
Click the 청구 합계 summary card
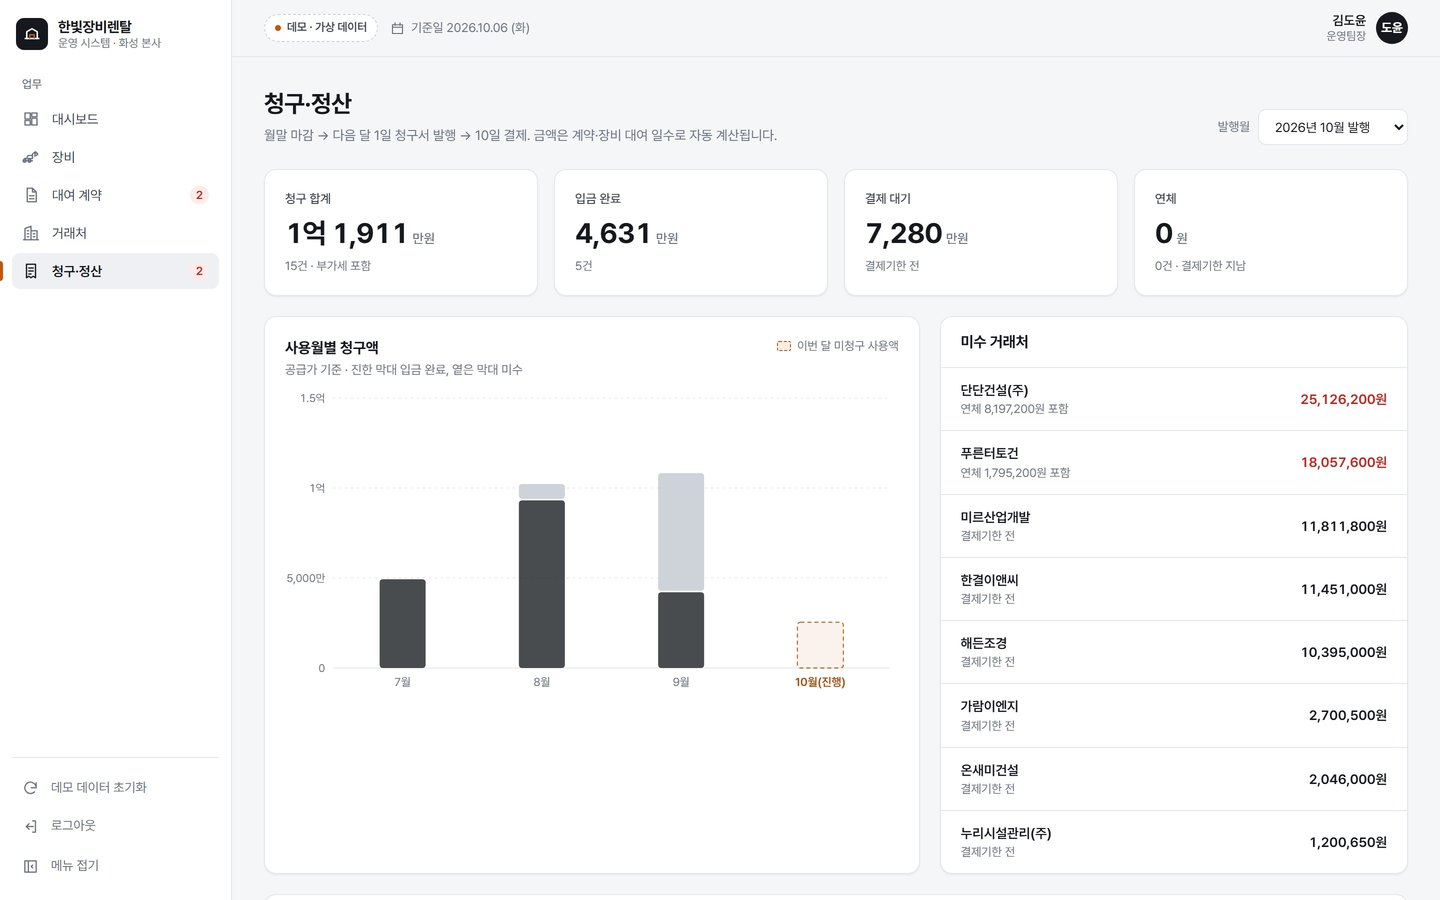[401, 232]
